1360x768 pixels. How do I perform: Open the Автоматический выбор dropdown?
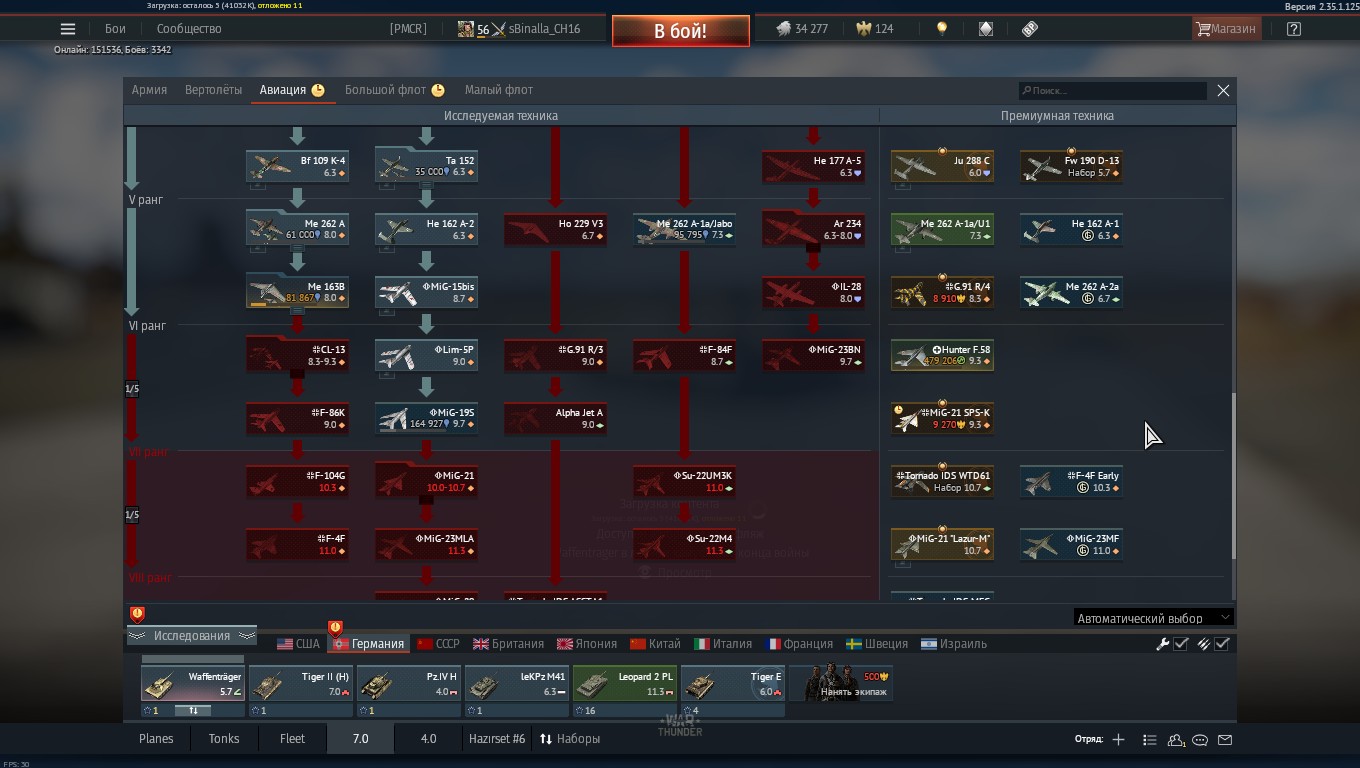coord(1153,618)
